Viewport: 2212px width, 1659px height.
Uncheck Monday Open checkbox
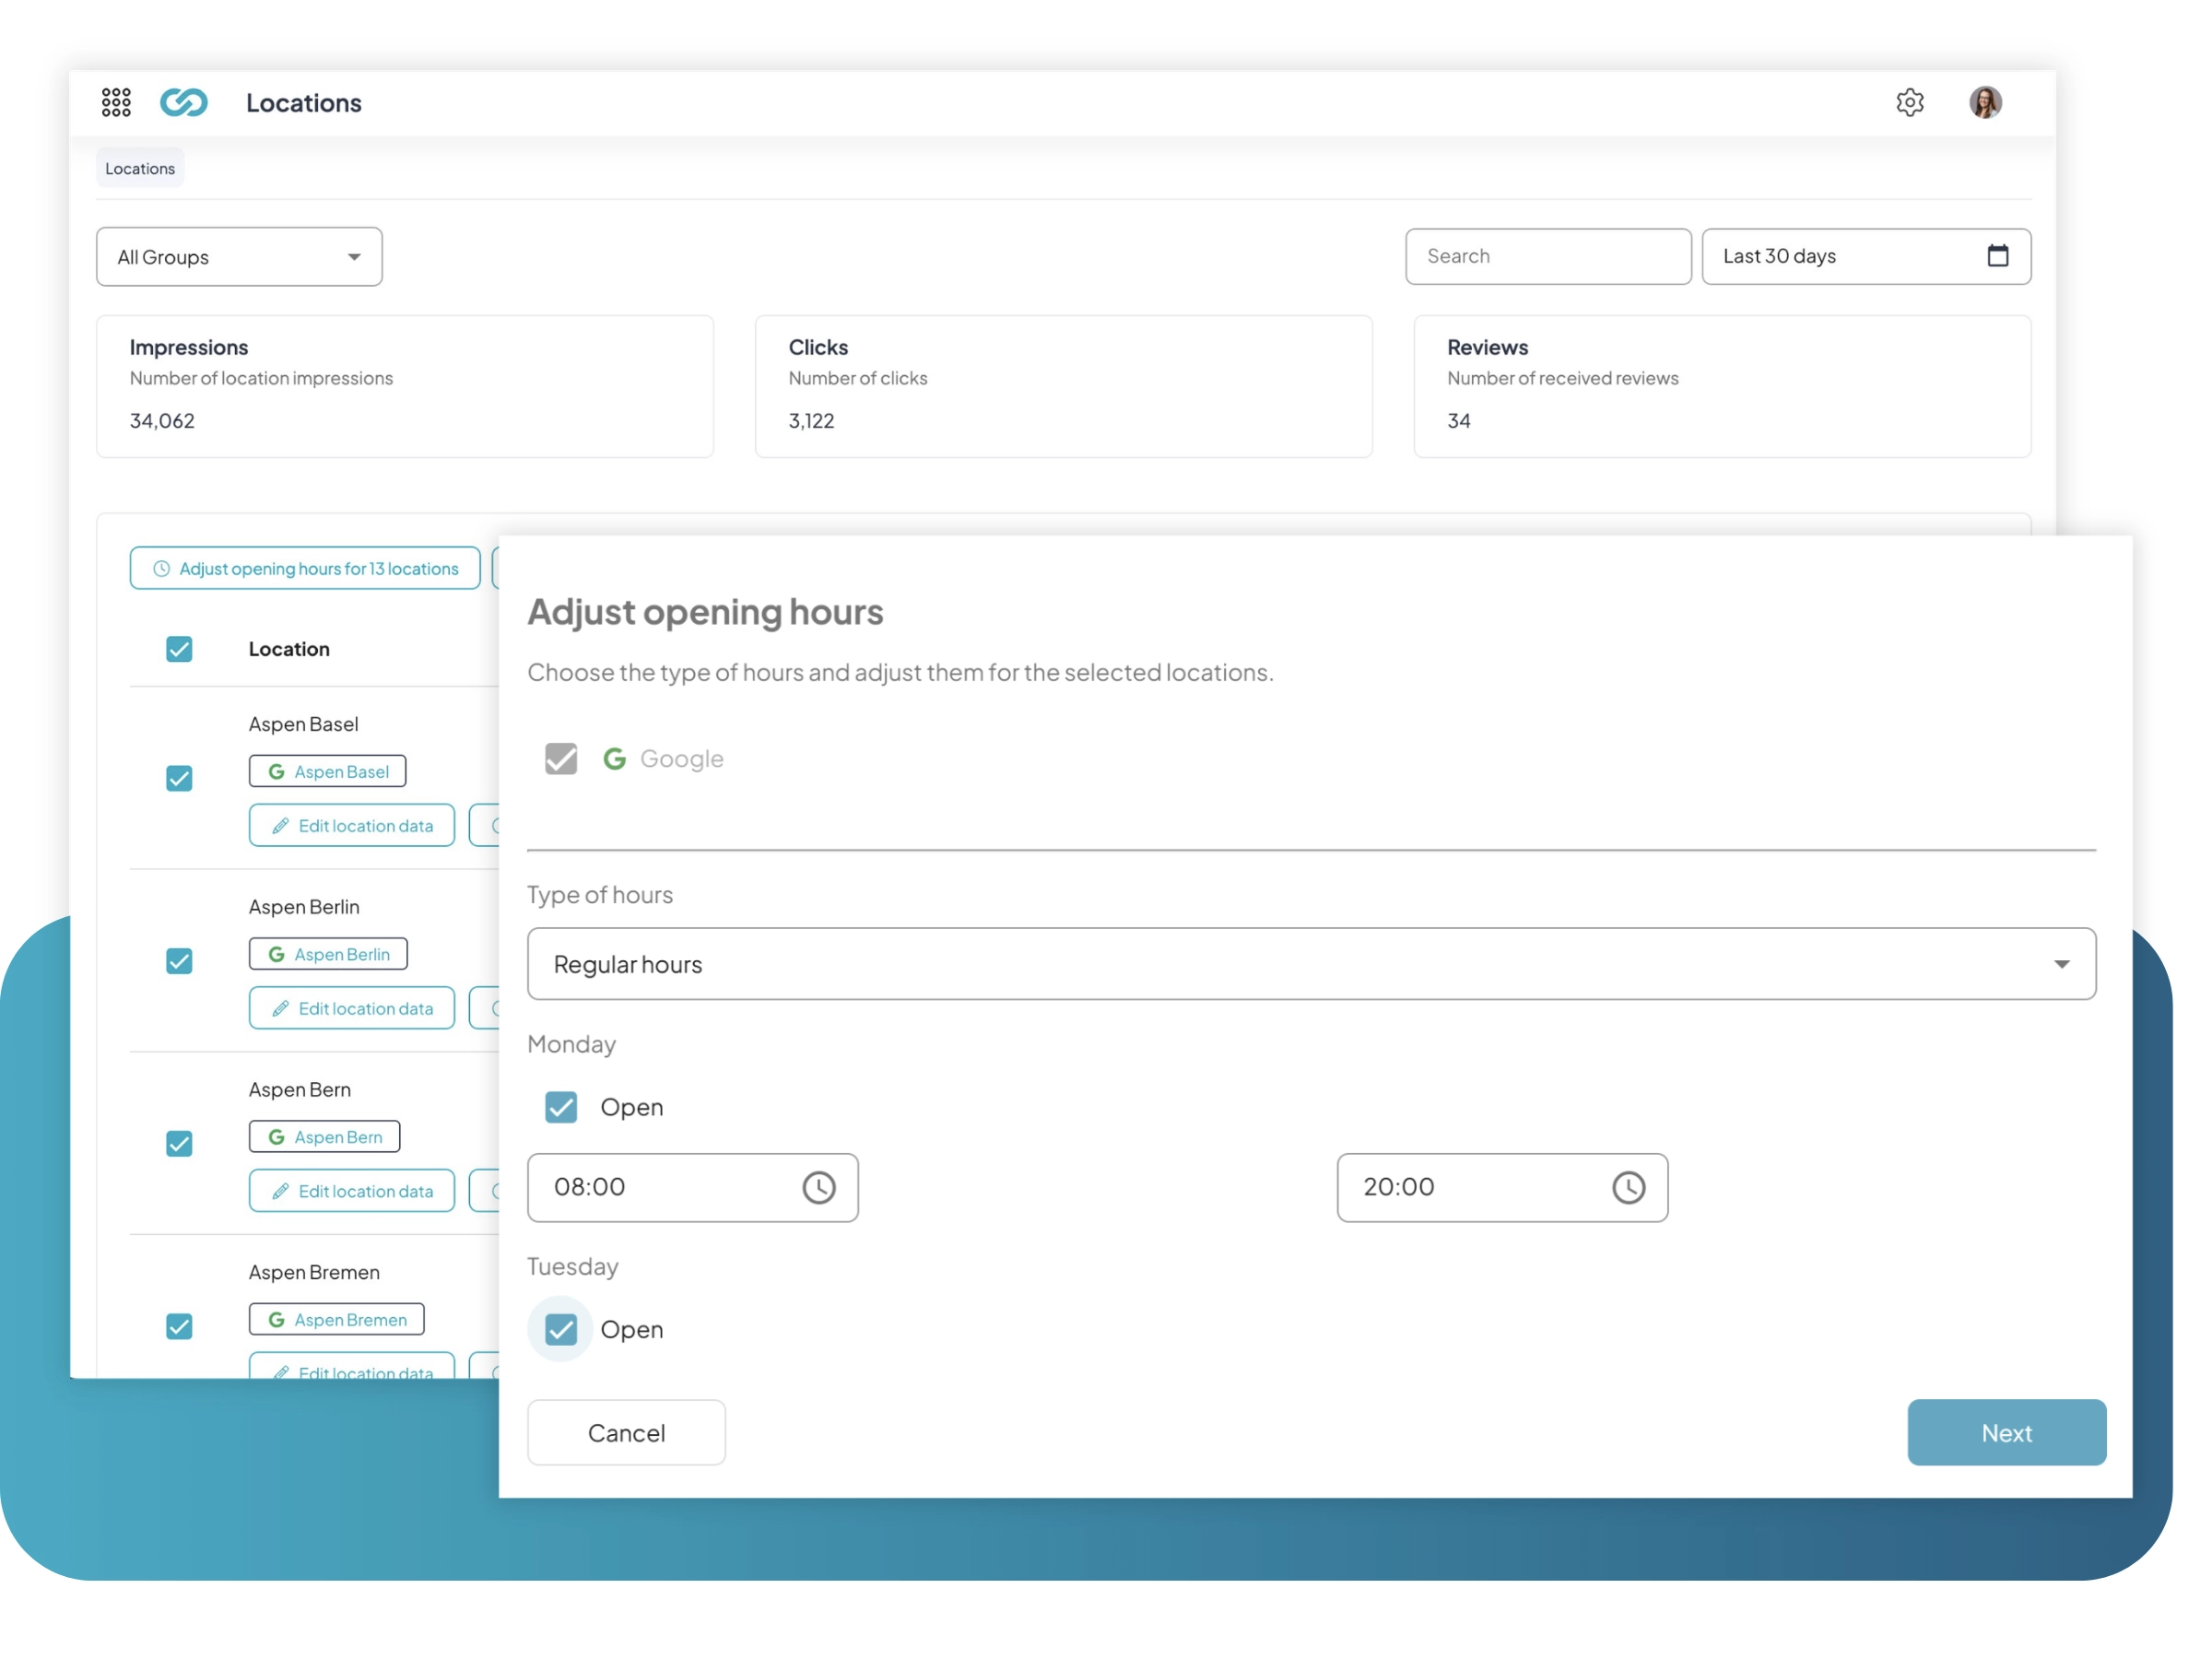click(561, 1107)
